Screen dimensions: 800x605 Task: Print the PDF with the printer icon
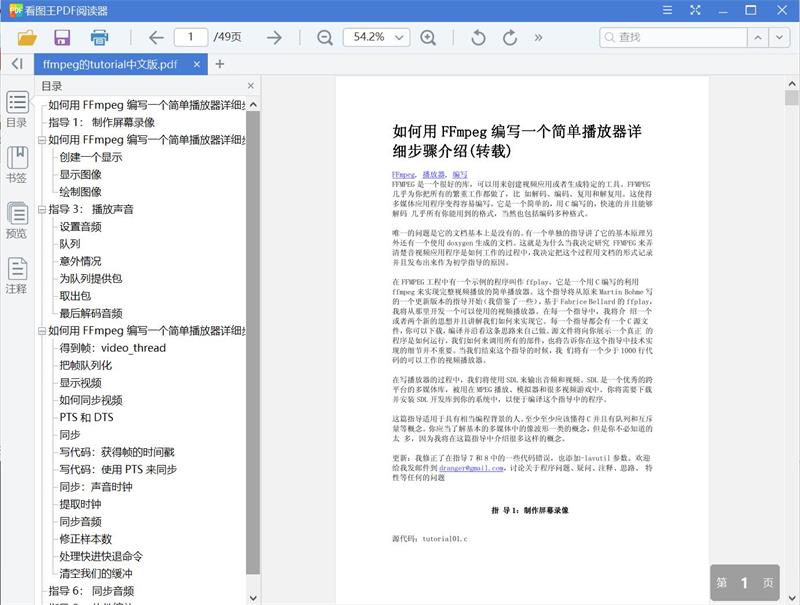click(99, 37)
